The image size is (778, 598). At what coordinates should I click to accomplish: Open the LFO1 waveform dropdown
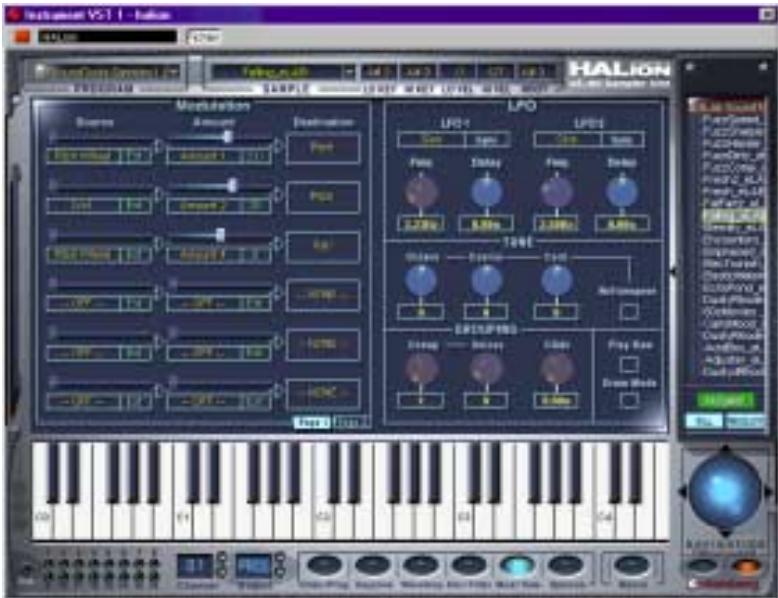pos(432,140)
